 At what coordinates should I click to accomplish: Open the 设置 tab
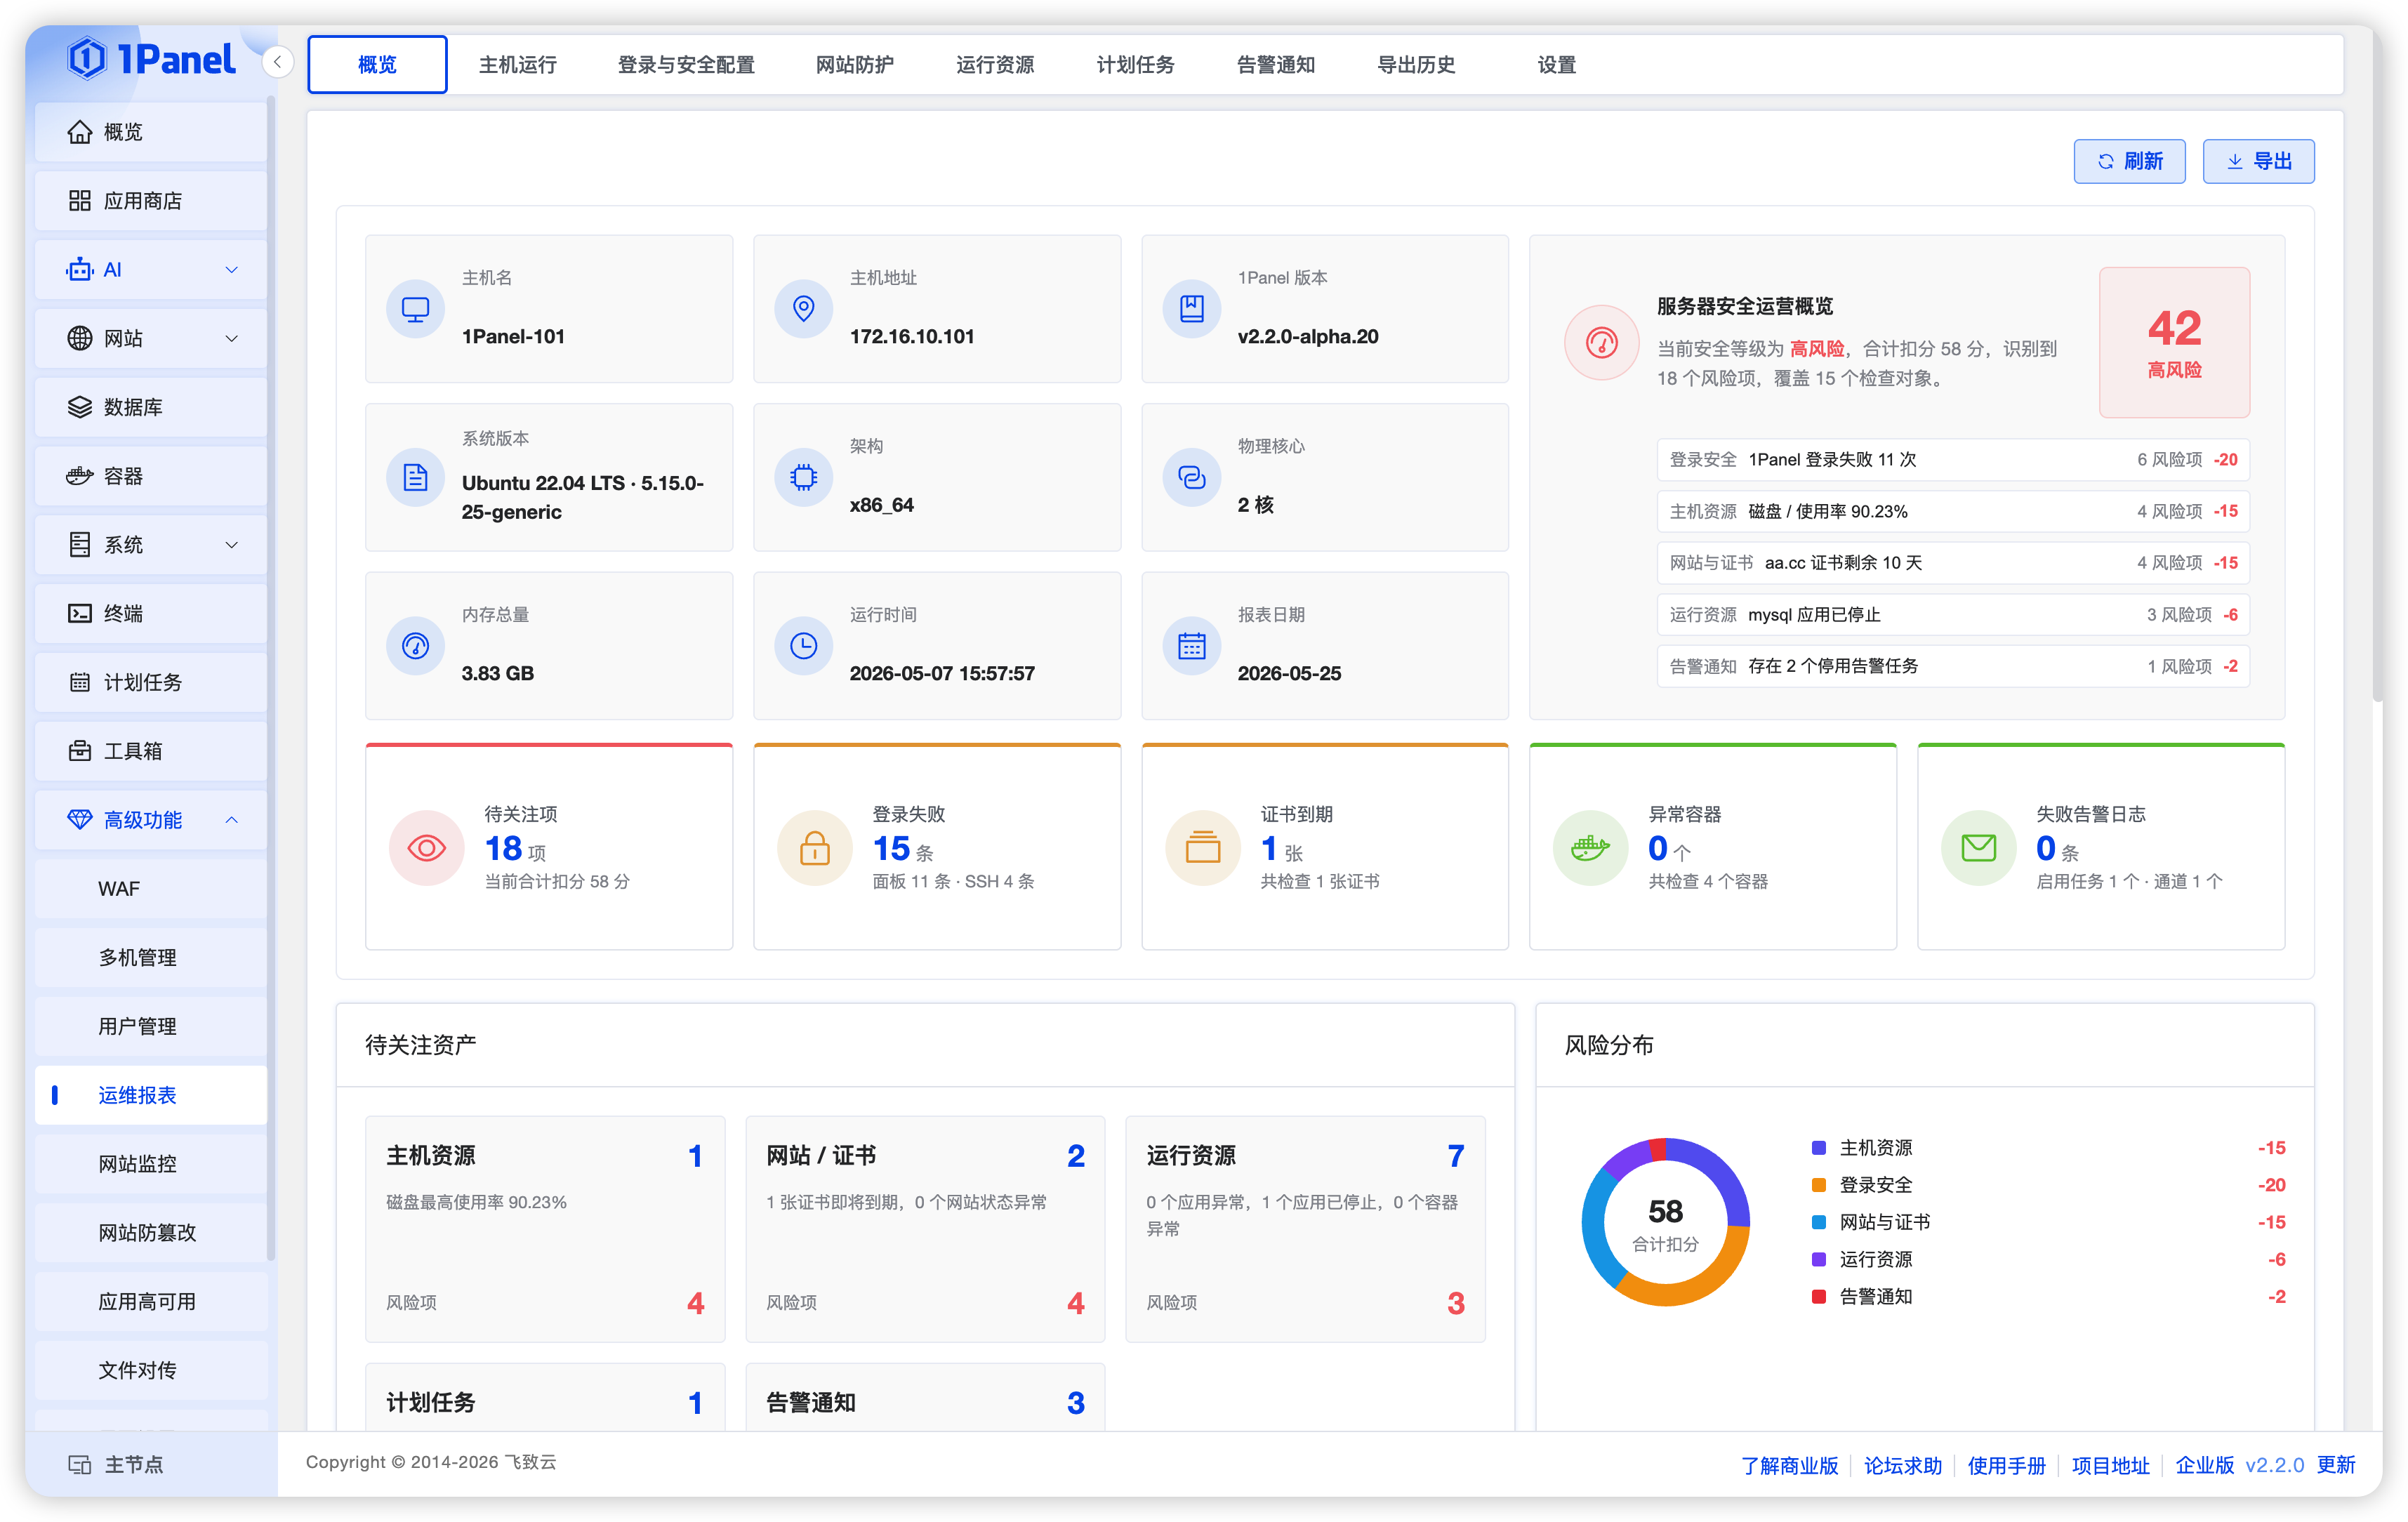pos(1556,65)
